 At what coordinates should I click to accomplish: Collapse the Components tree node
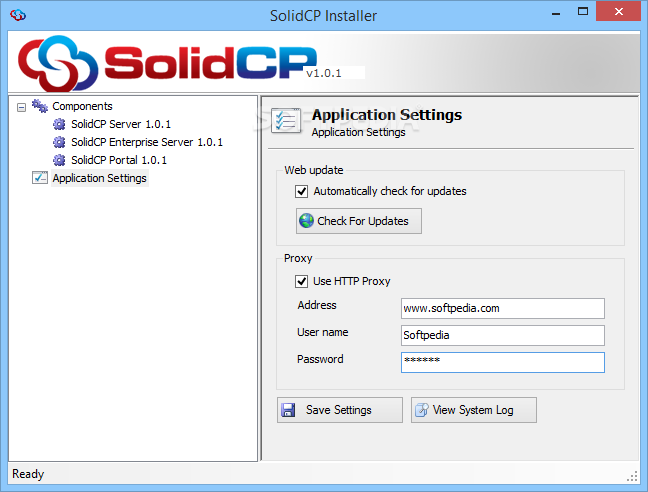(x=21, y=107)
